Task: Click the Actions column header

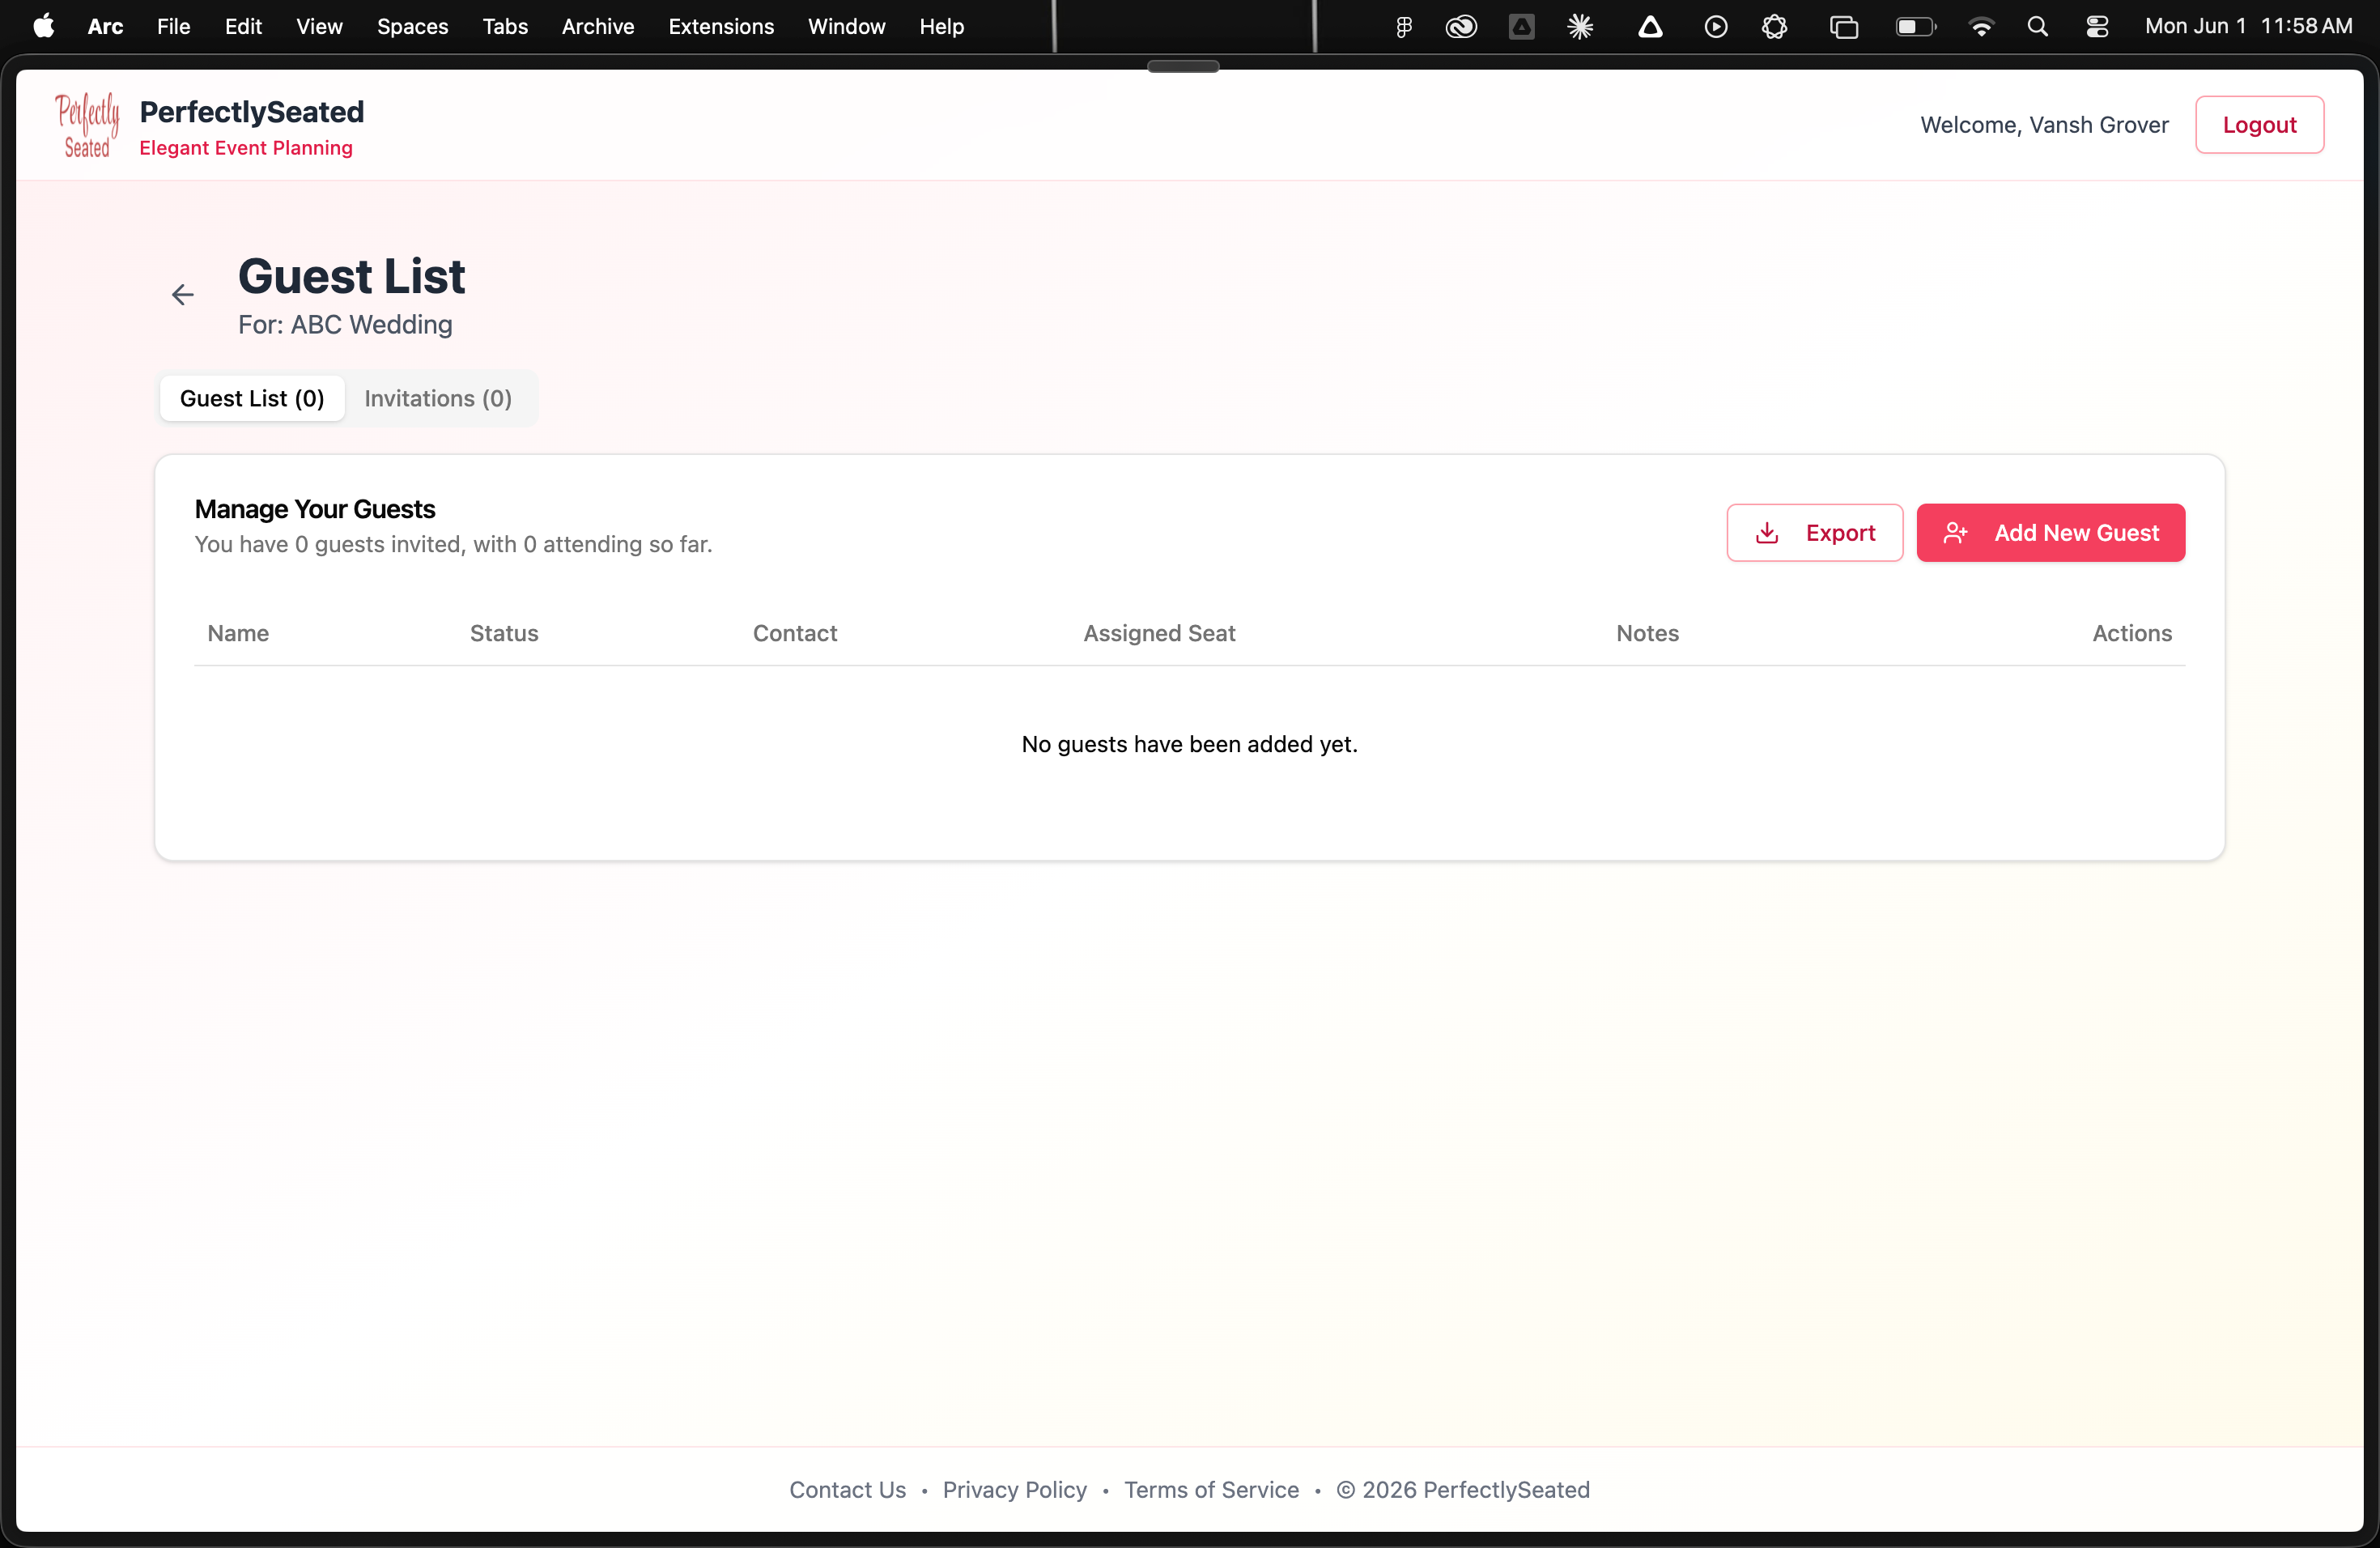Action: pyautogui.click(x=2132, y=633)
